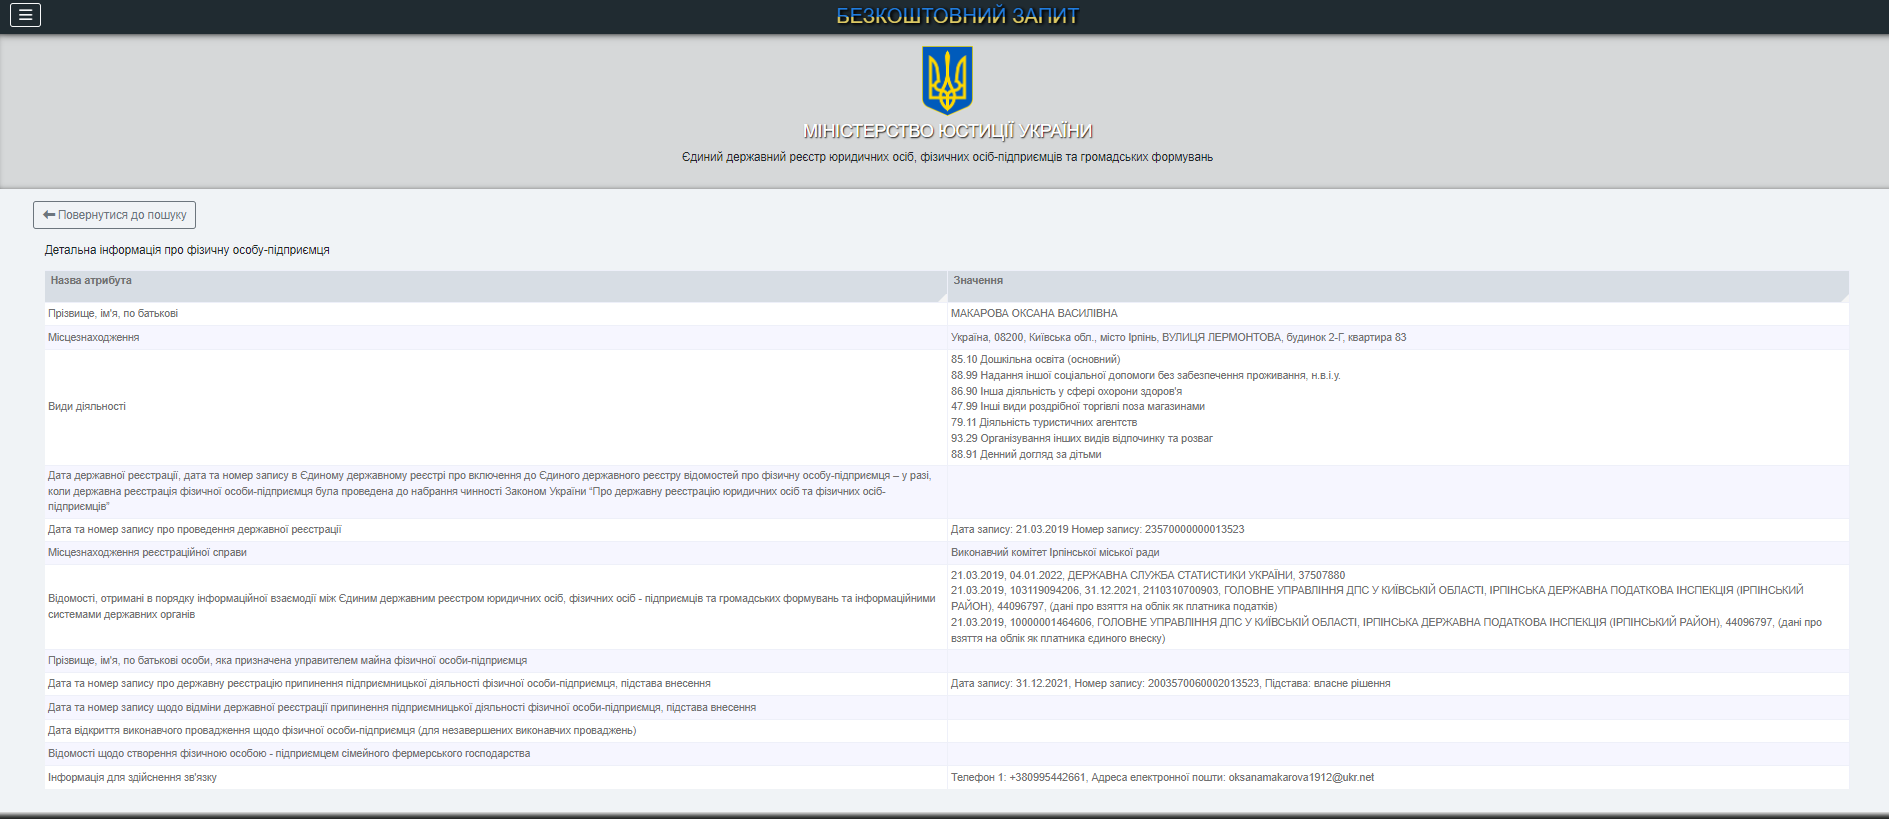Image resolution: width=1889 pixels, height=819 pixels.
Task: Click activity "88.91 Денний догляд за дітьми"
Action: (x=1025, y=455)
